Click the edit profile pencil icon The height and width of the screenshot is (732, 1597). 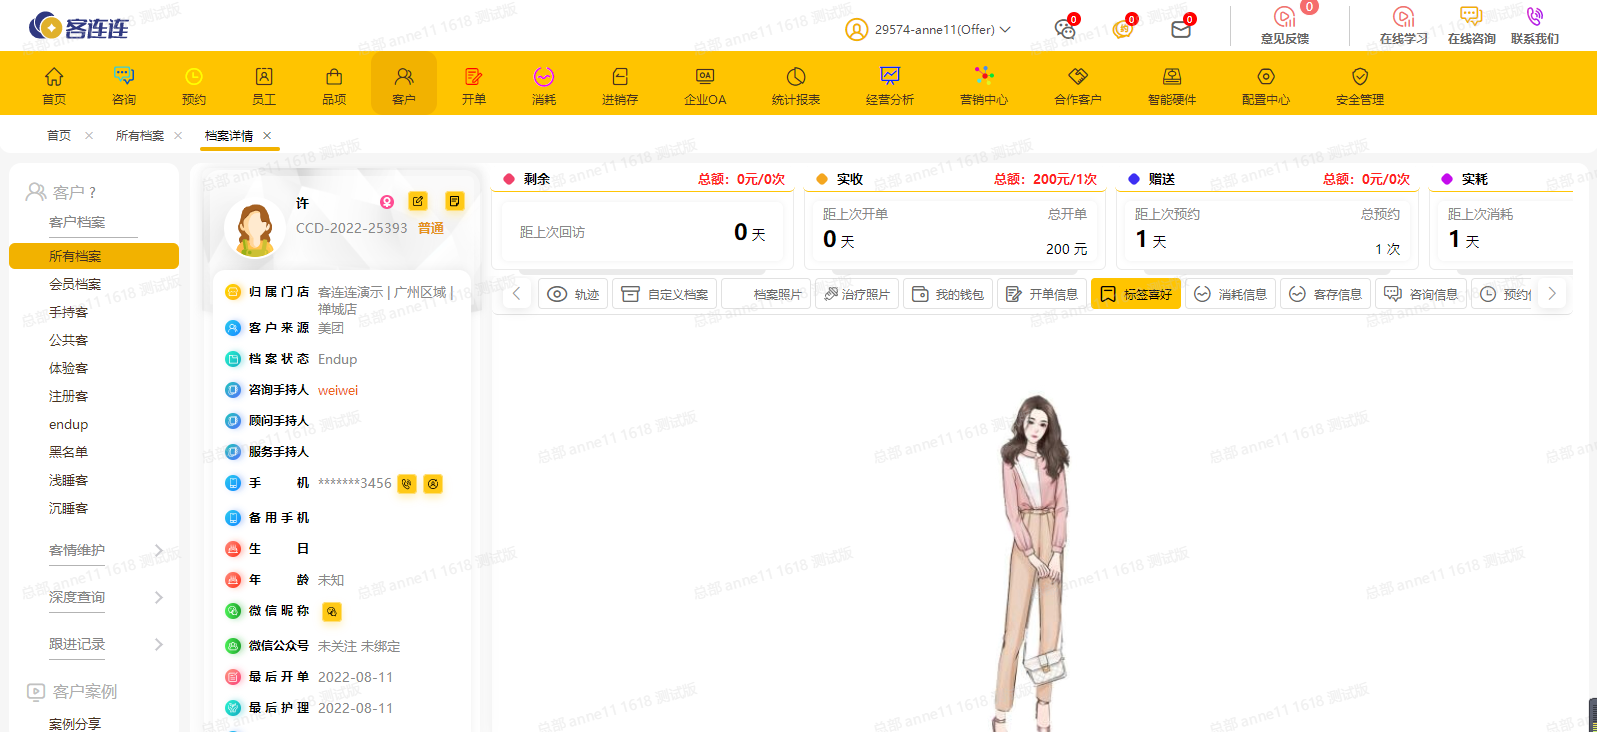(x=418, y=201)
